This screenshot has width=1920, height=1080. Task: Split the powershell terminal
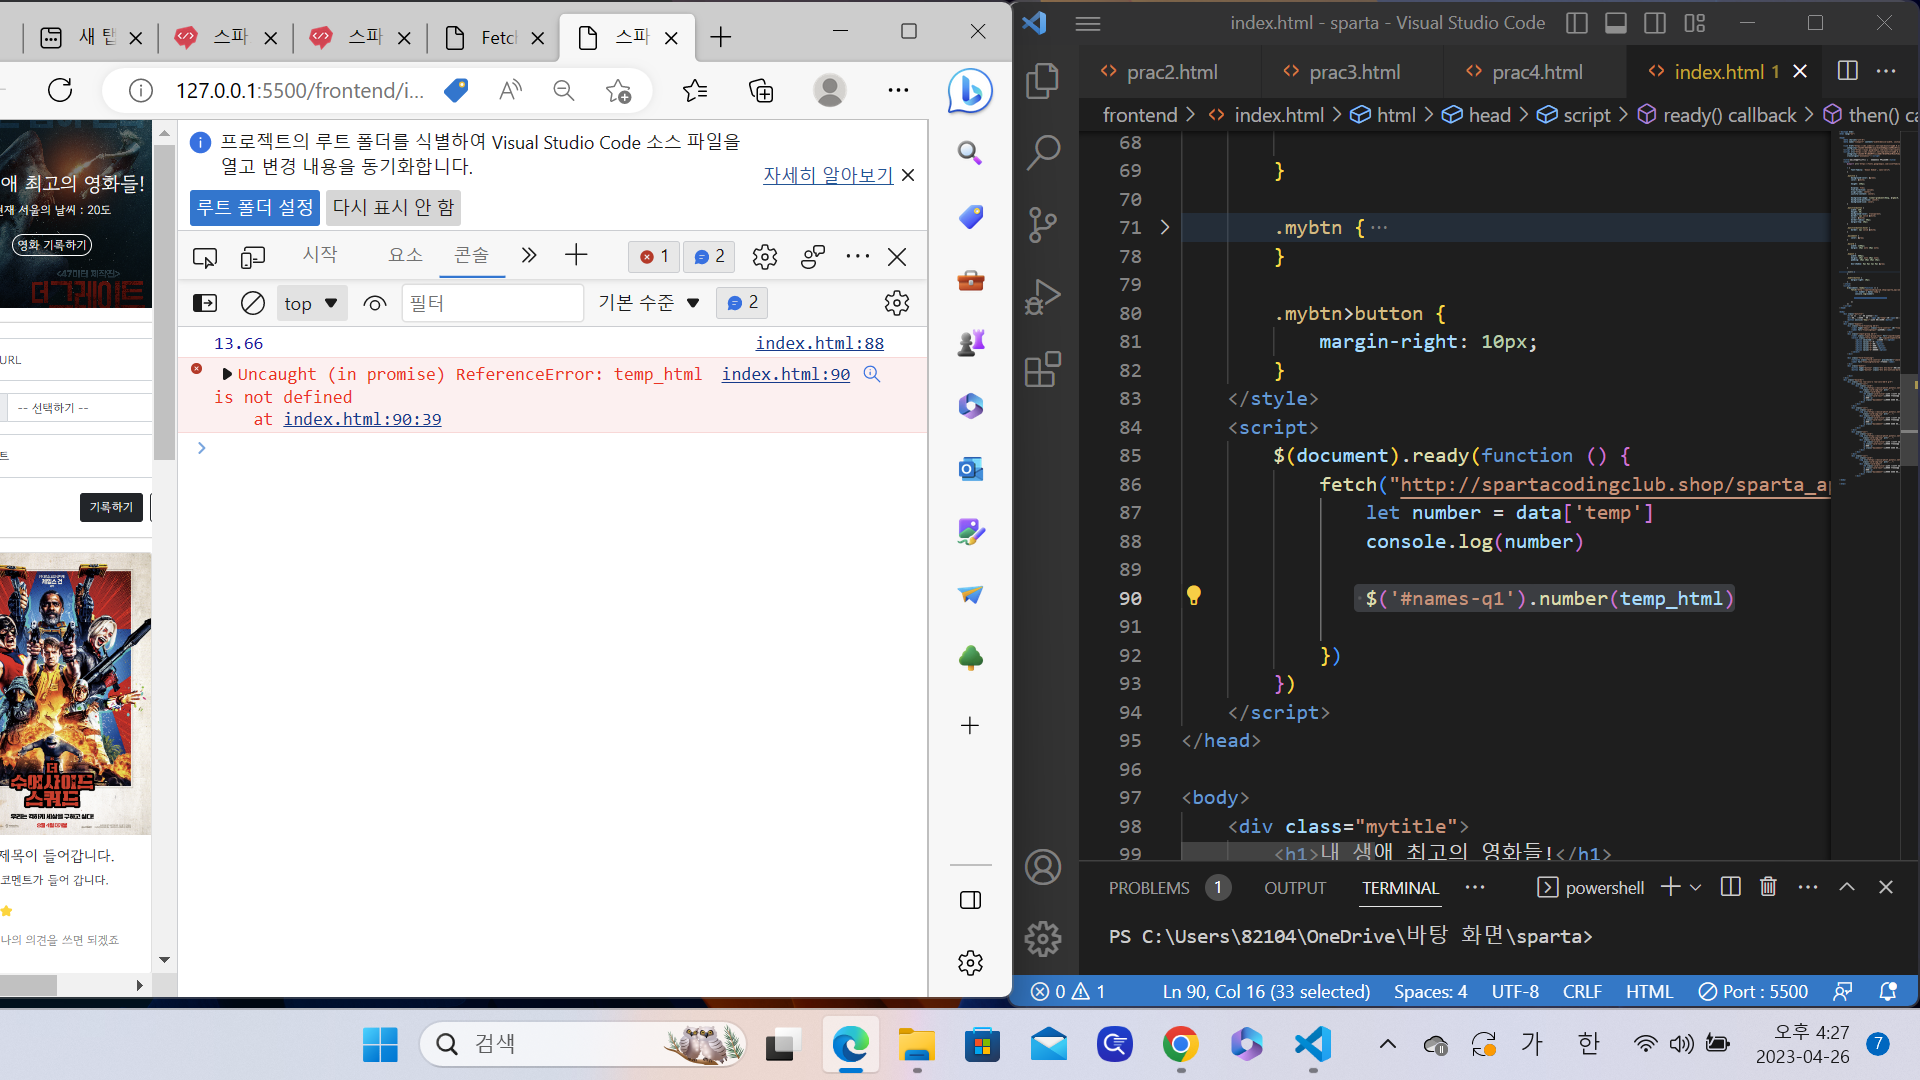(x=1730, y=887)
